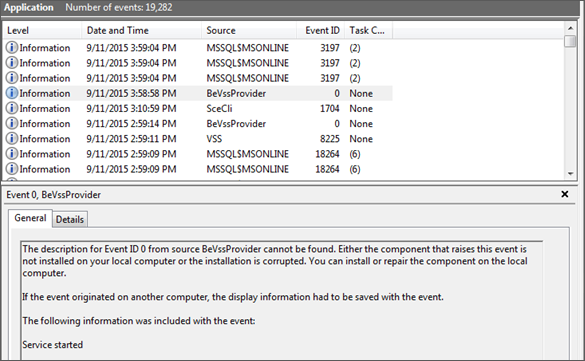Click the event list scrollbar thumb
This screenshot has height=361, width=585.
point(570,41)
